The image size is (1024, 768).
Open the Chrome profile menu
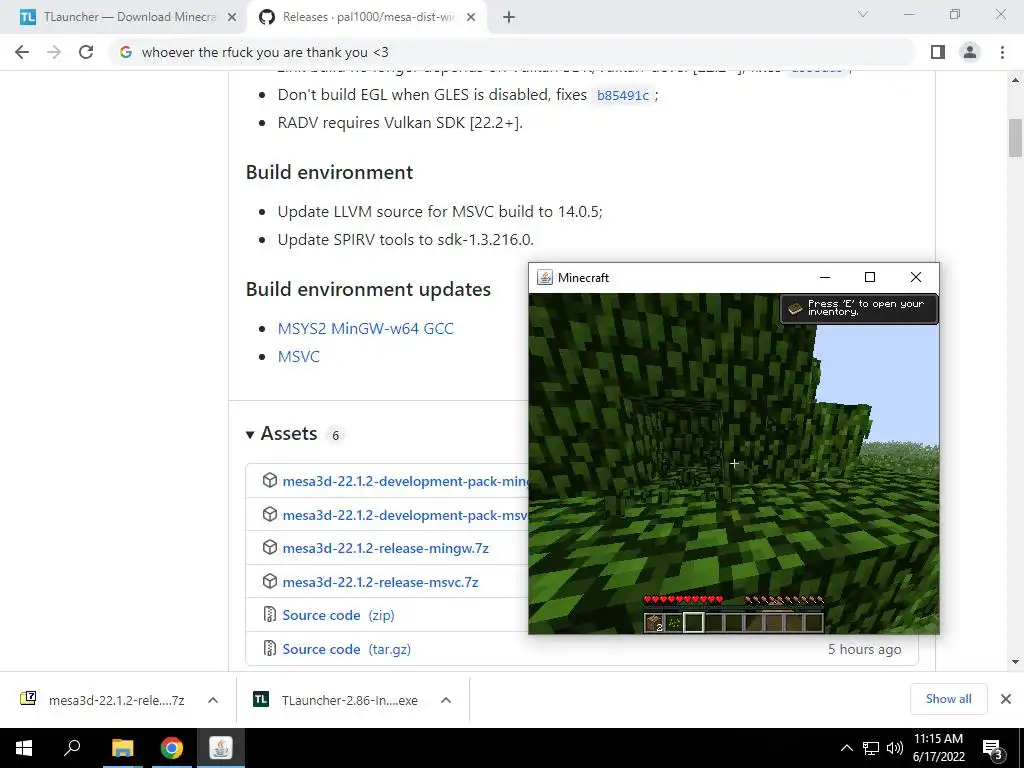(970, 52)
